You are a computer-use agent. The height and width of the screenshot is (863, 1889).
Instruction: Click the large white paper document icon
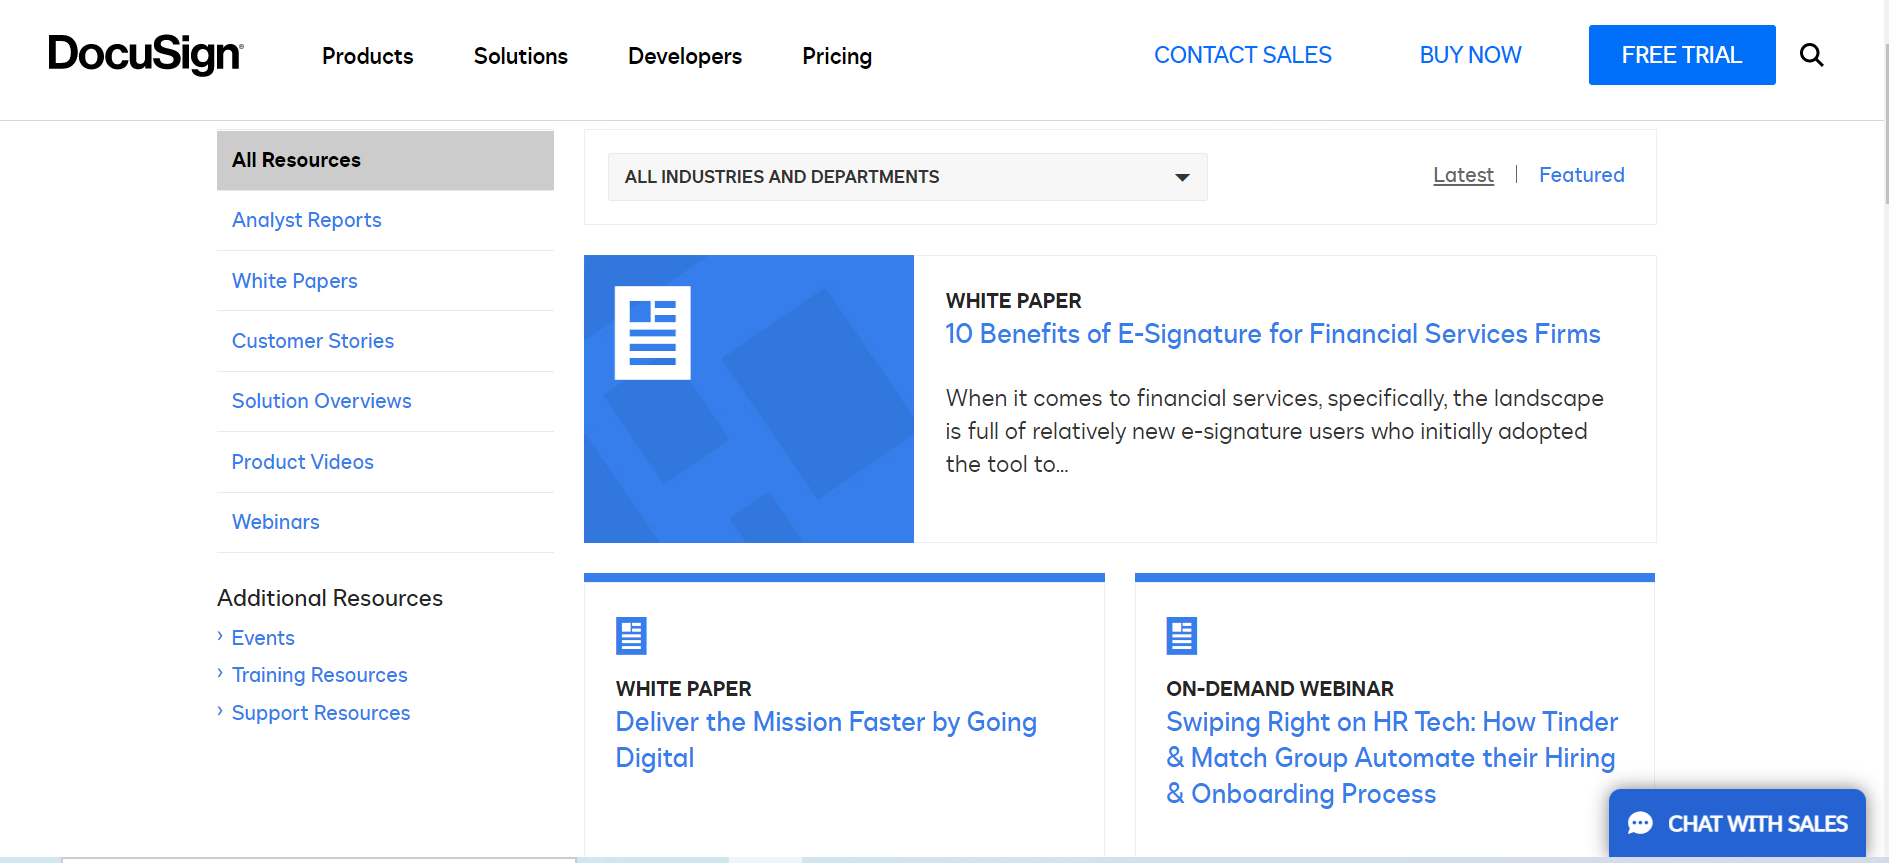[x=652, y=333]
